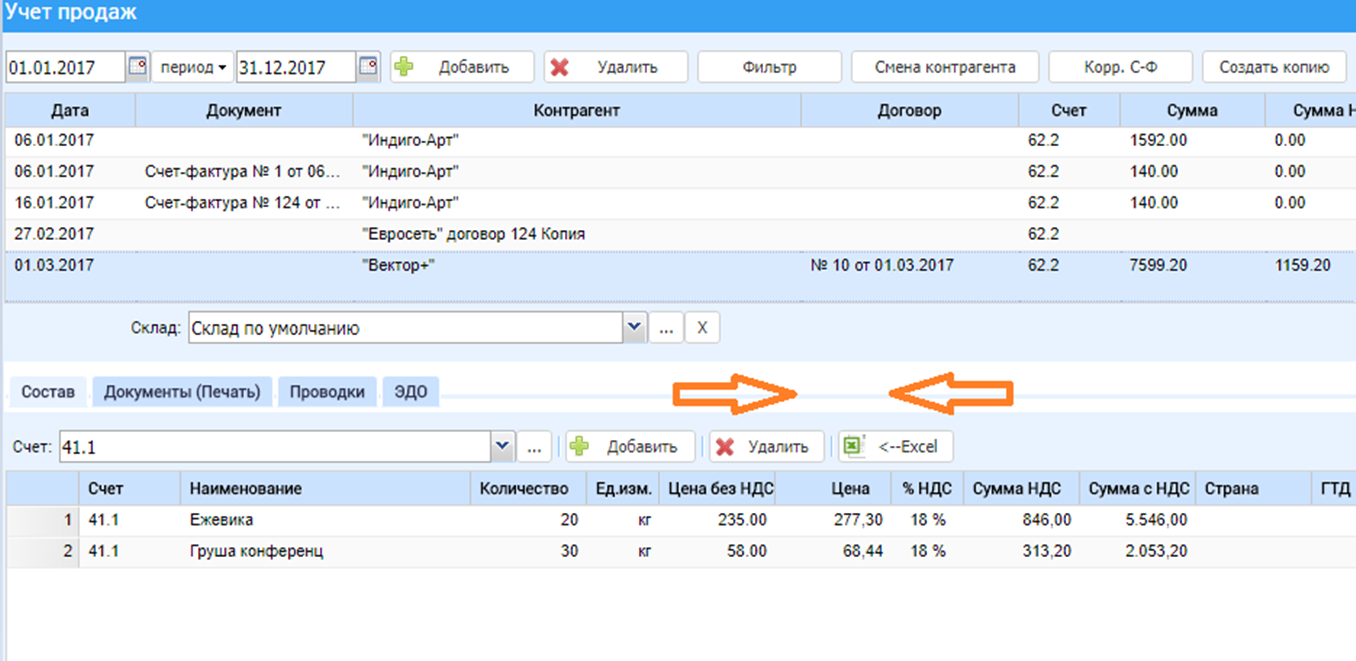Click the Цена без НДС column header
This screenshot has width=1356, height=661.
pos(718,489)
